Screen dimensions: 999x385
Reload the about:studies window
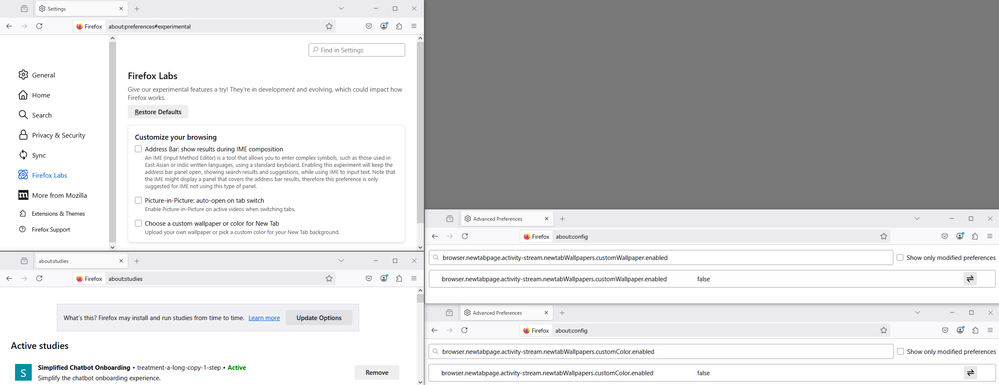click(40, 279)
